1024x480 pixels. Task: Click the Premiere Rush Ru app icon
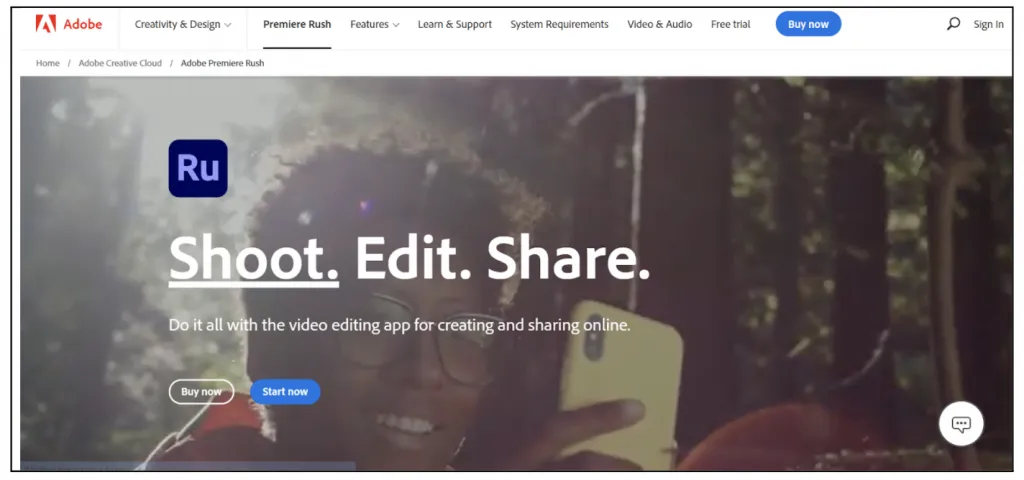[198, 168]
